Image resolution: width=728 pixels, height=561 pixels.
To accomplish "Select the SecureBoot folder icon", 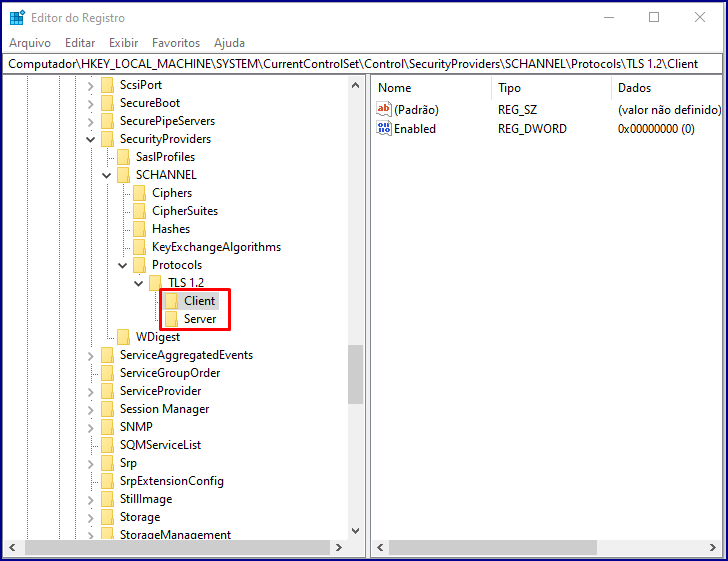I will point(107,103).
